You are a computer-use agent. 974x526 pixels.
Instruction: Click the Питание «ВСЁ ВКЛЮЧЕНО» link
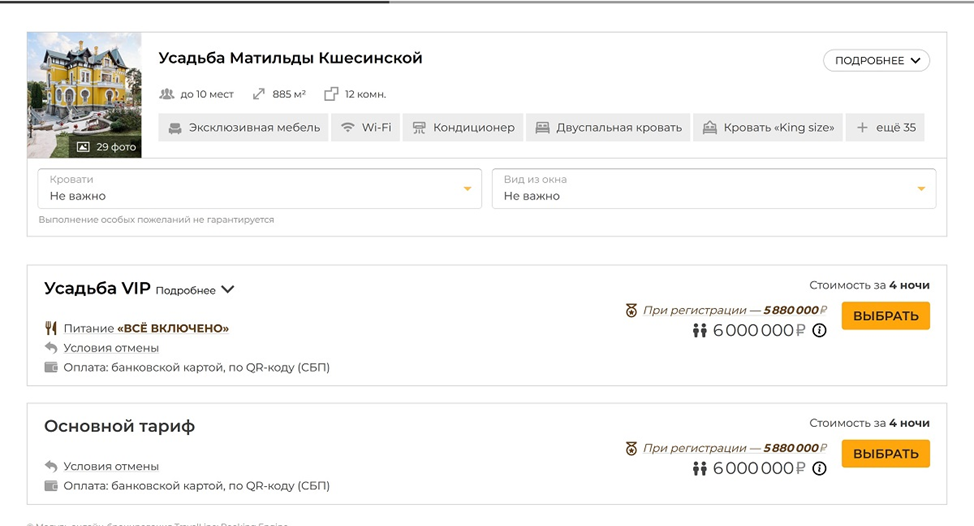(x=146, y=328)
